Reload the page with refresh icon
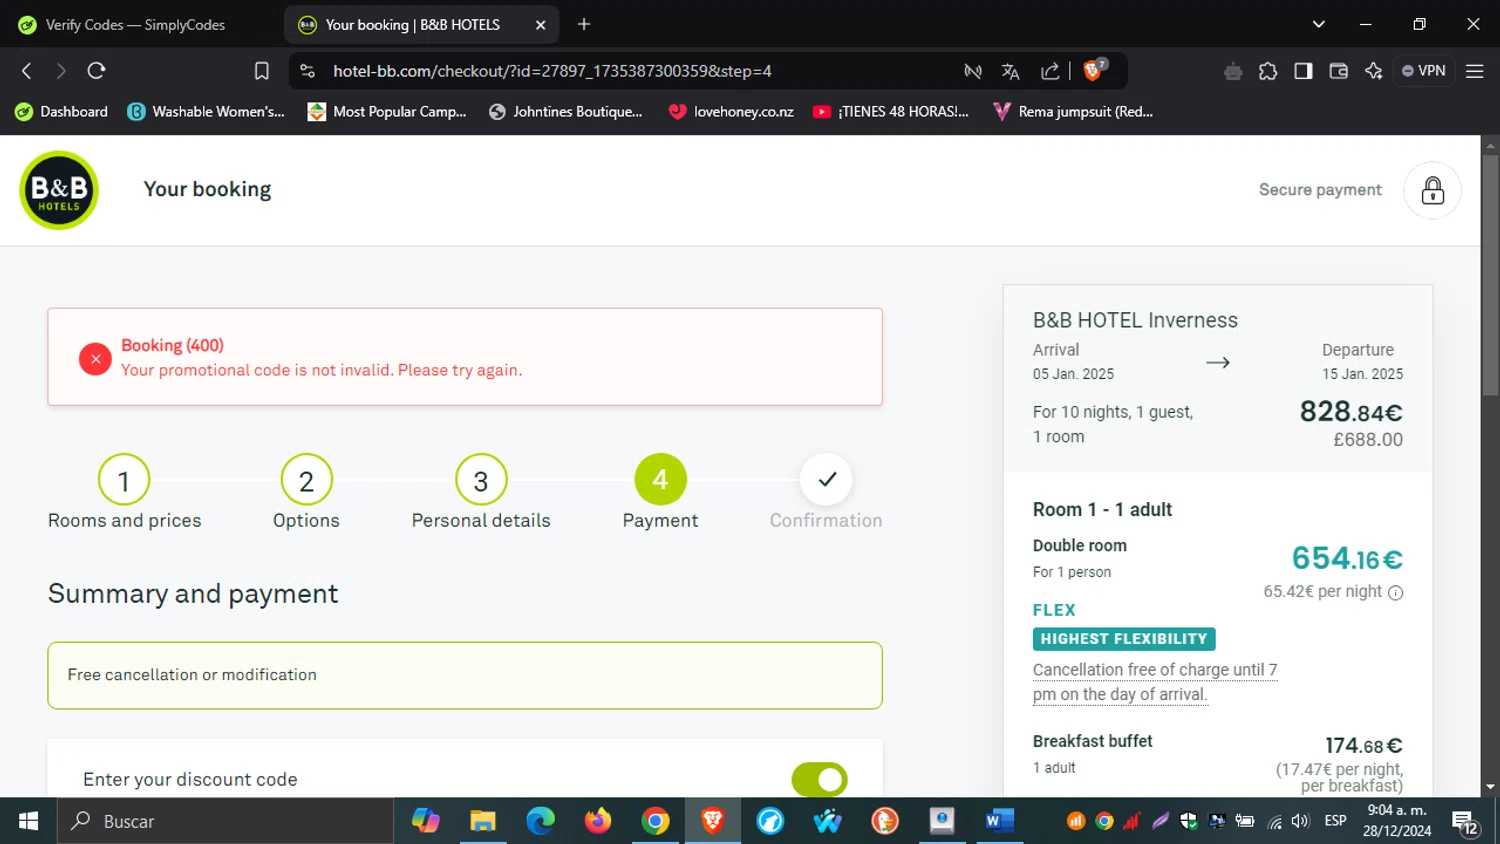Screen dimensions: 1500x844 pos(96,71)
